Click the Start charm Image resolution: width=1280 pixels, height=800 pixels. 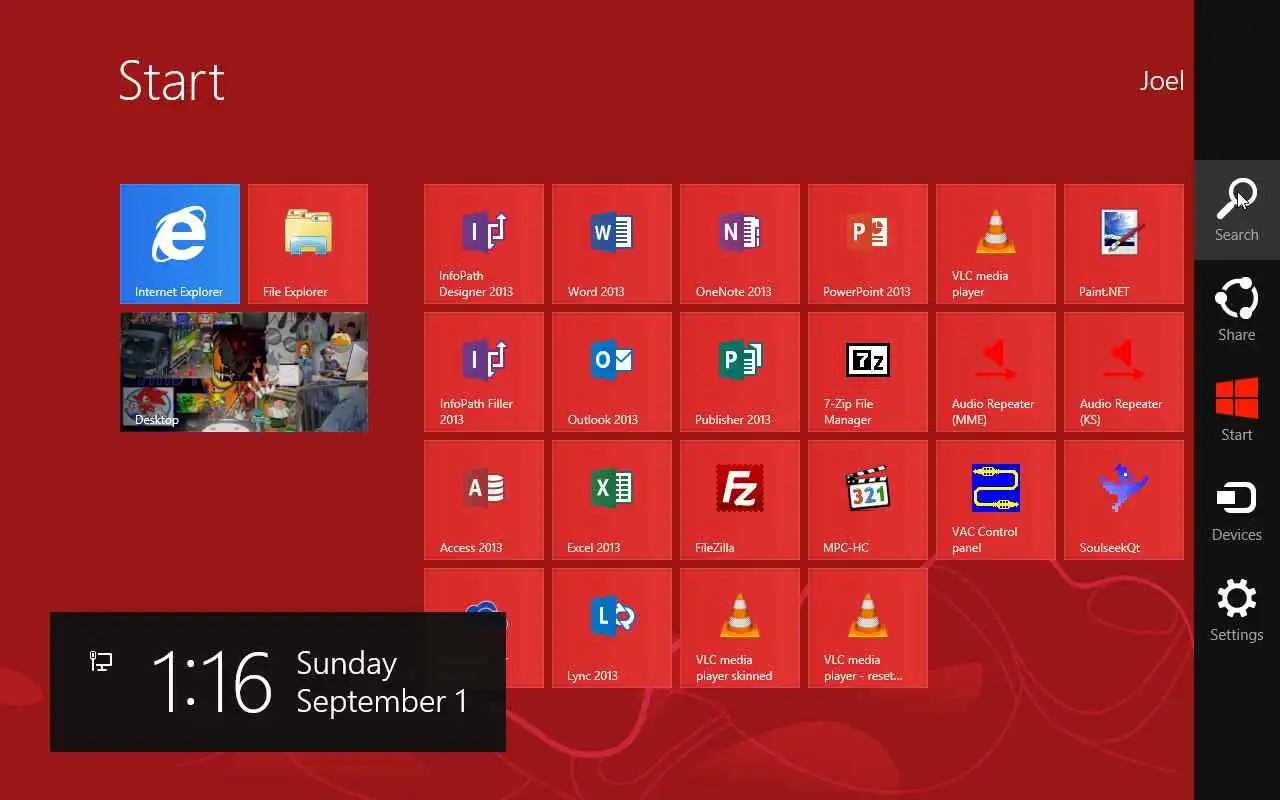1237,410
